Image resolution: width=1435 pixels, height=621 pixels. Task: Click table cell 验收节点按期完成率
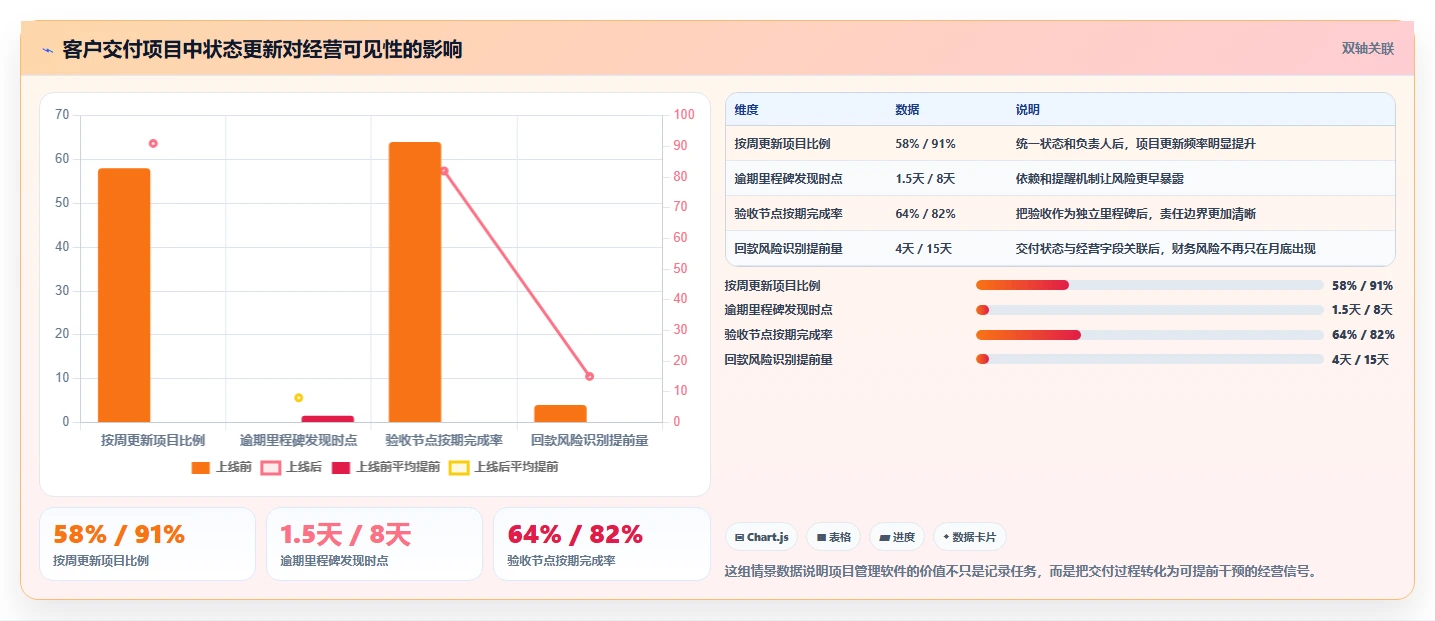(x=788, y=214)
